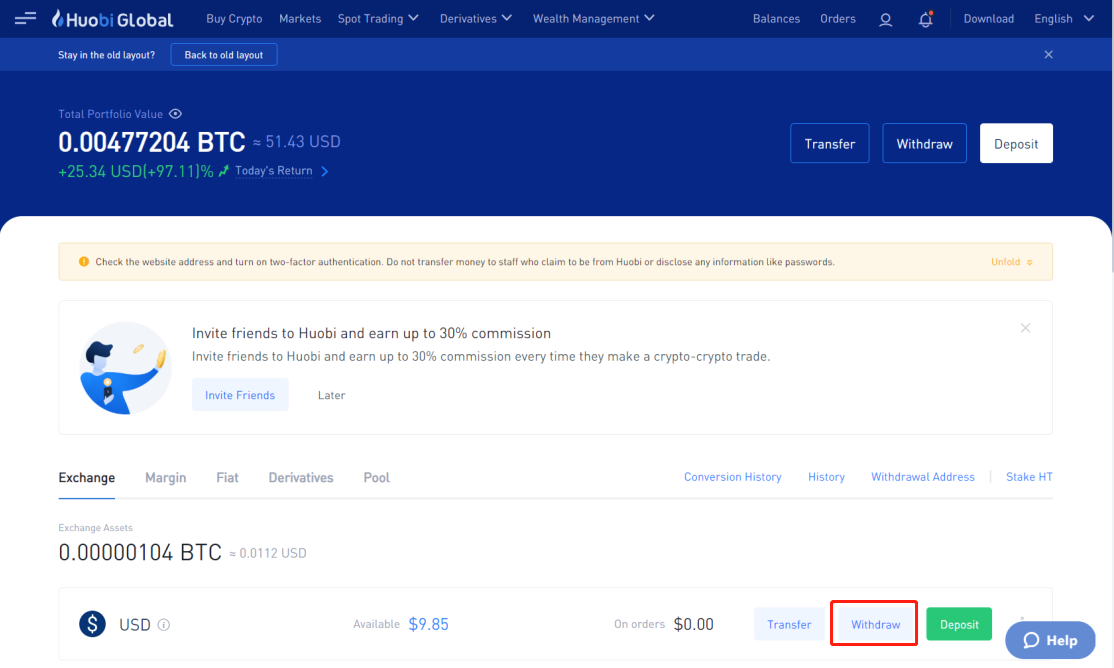Click Transfer in the USD row

[x=789, y=624]
